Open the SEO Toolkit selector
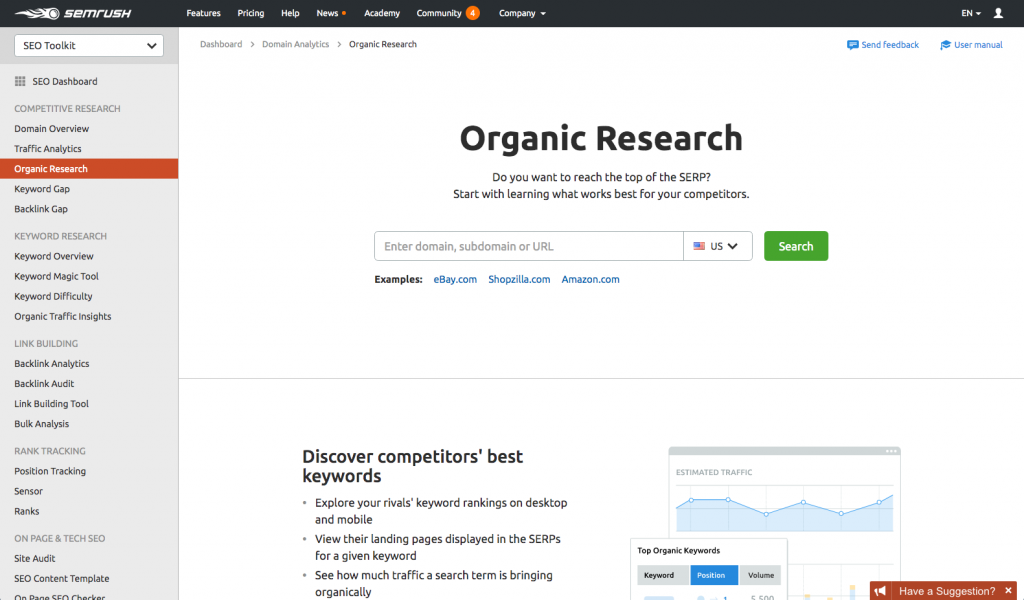 (88, 45)
